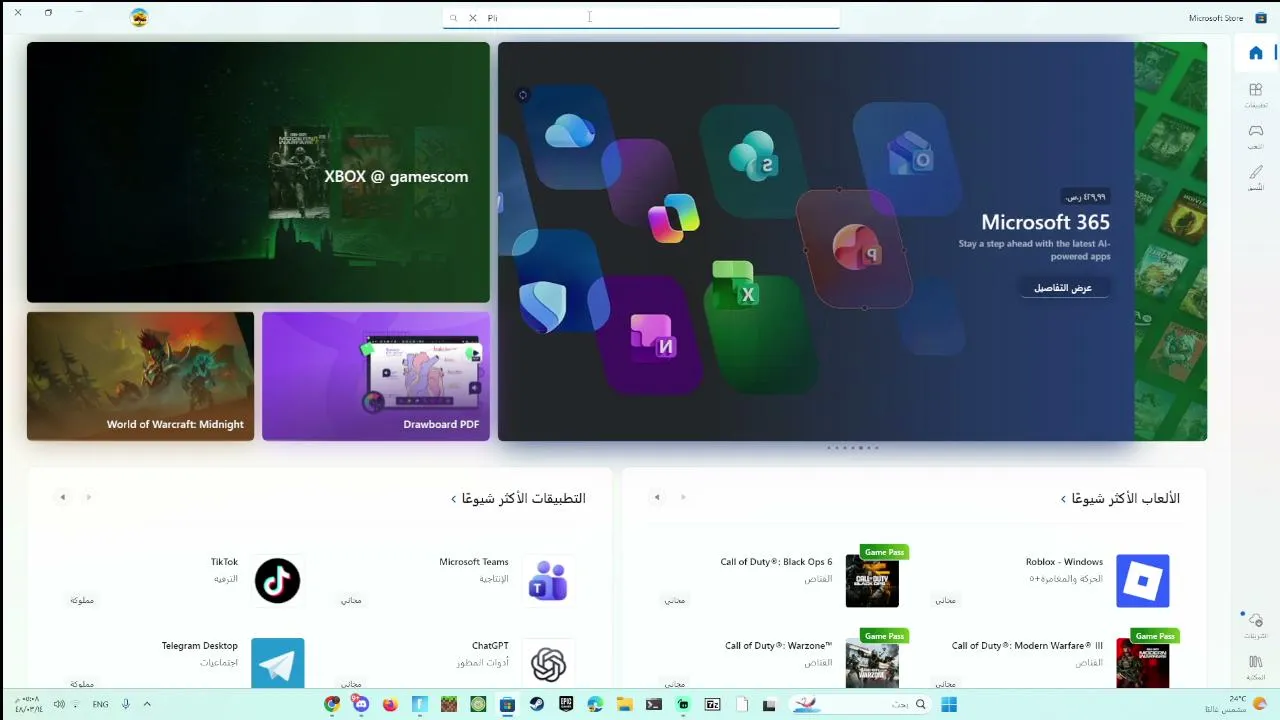Open the volume speaker control in tray
Image resolution: width=1280 pixels, height=720 pixels.
tap(59, 704)
